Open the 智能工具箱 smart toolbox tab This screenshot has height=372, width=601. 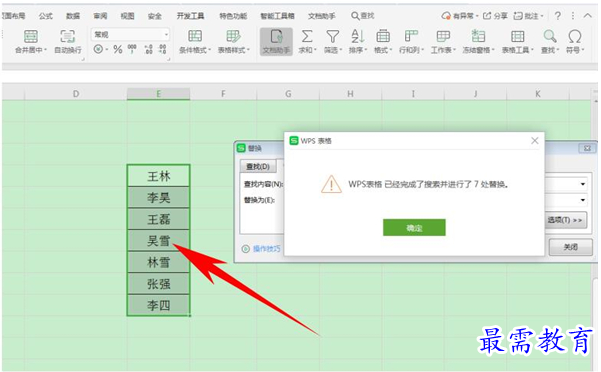coord(278,16)
